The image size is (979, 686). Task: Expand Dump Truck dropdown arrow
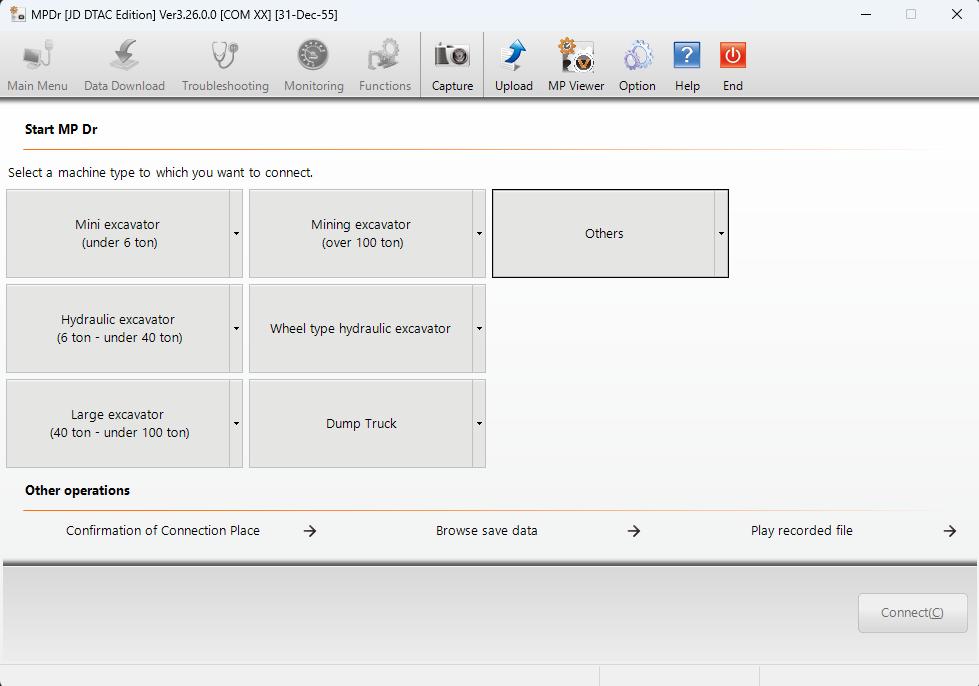tap(479, 423)
